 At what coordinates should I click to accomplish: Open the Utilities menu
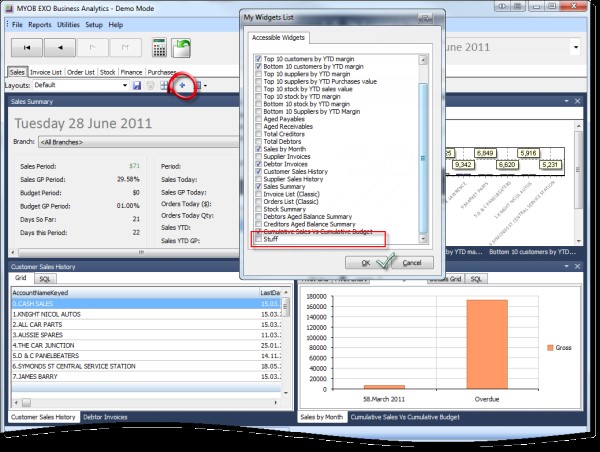click(68, 25)
